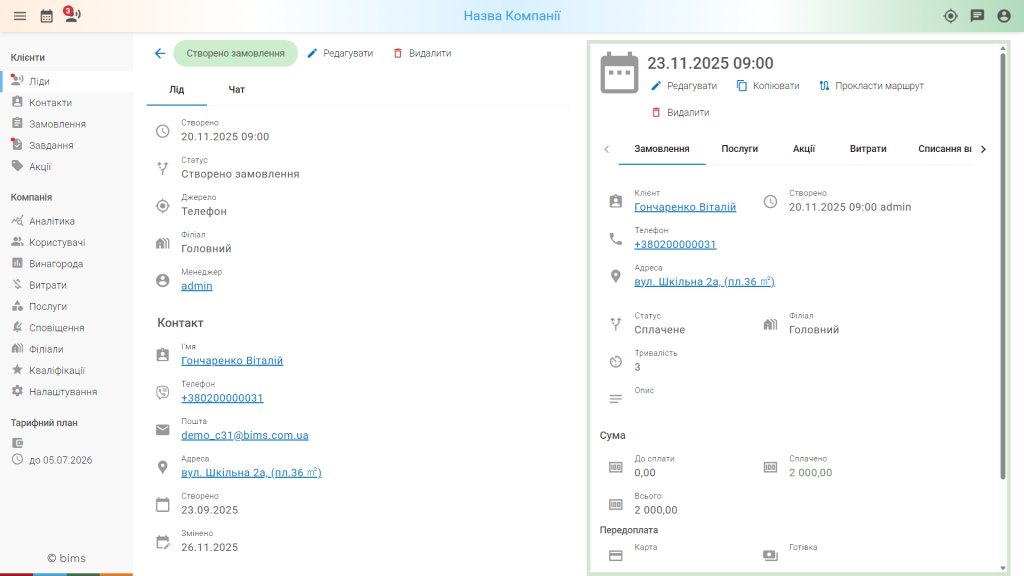This screenshot has width=1024, height=576.
Task: Open lead contact address вул. Шкільна 2а
Action: click(251, 472)
